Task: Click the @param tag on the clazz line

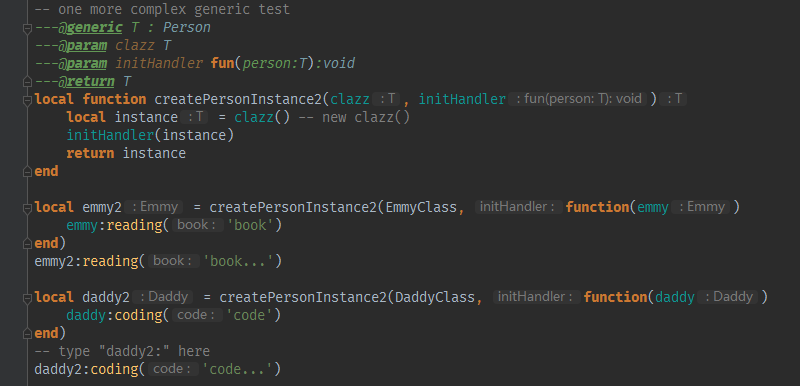Action: [82, 45]
